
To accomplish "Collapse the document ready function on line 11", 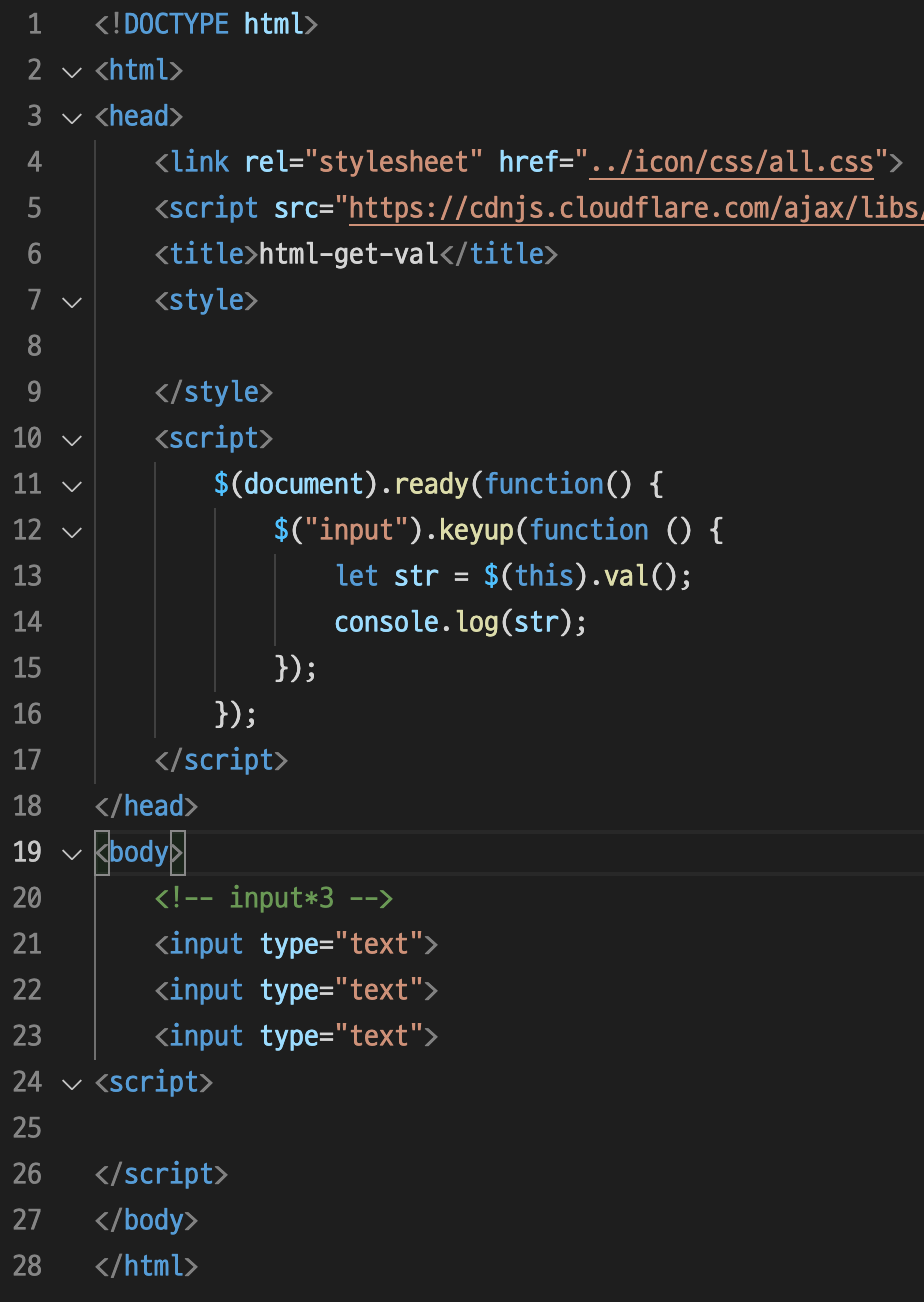I will [x=71, y=485].
